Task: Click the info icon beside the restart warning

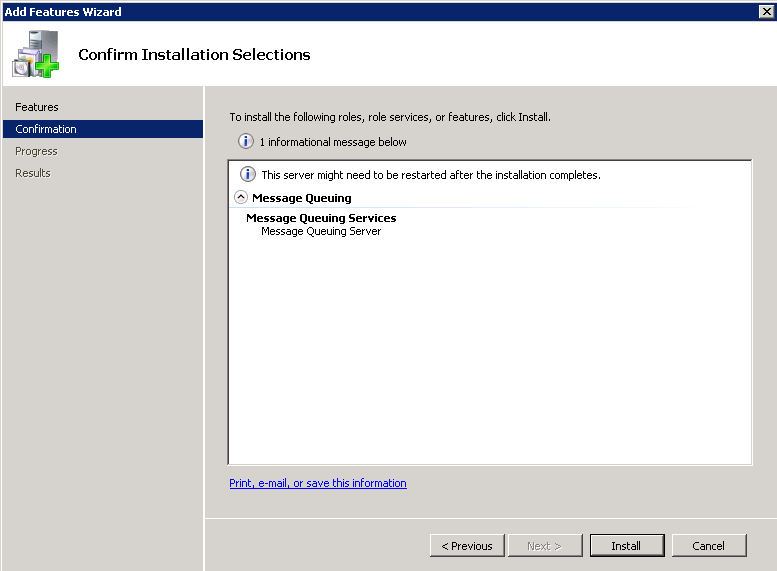Action: point(248,175)
